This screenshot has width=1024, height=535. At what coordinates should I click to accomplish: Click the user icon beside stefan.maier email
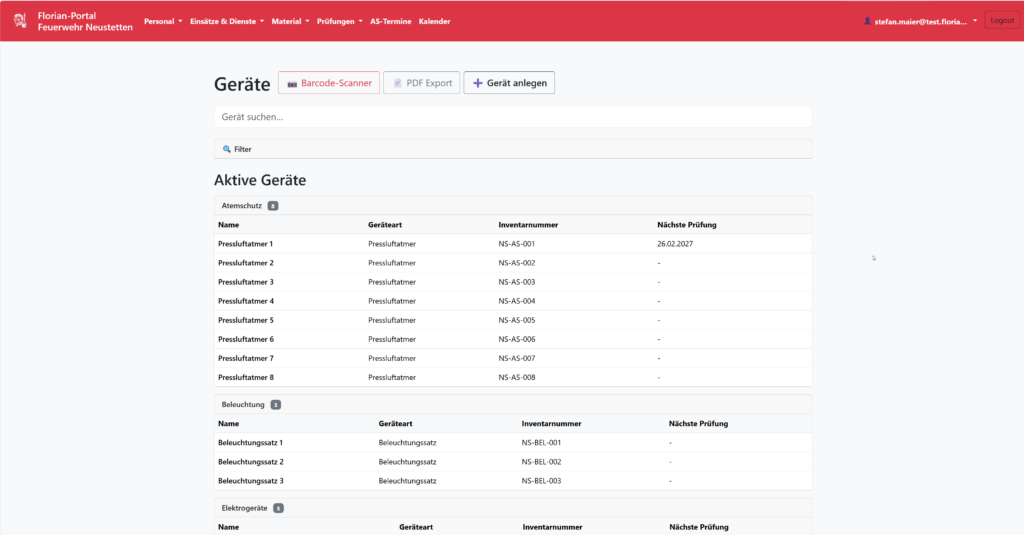(867, 21)
